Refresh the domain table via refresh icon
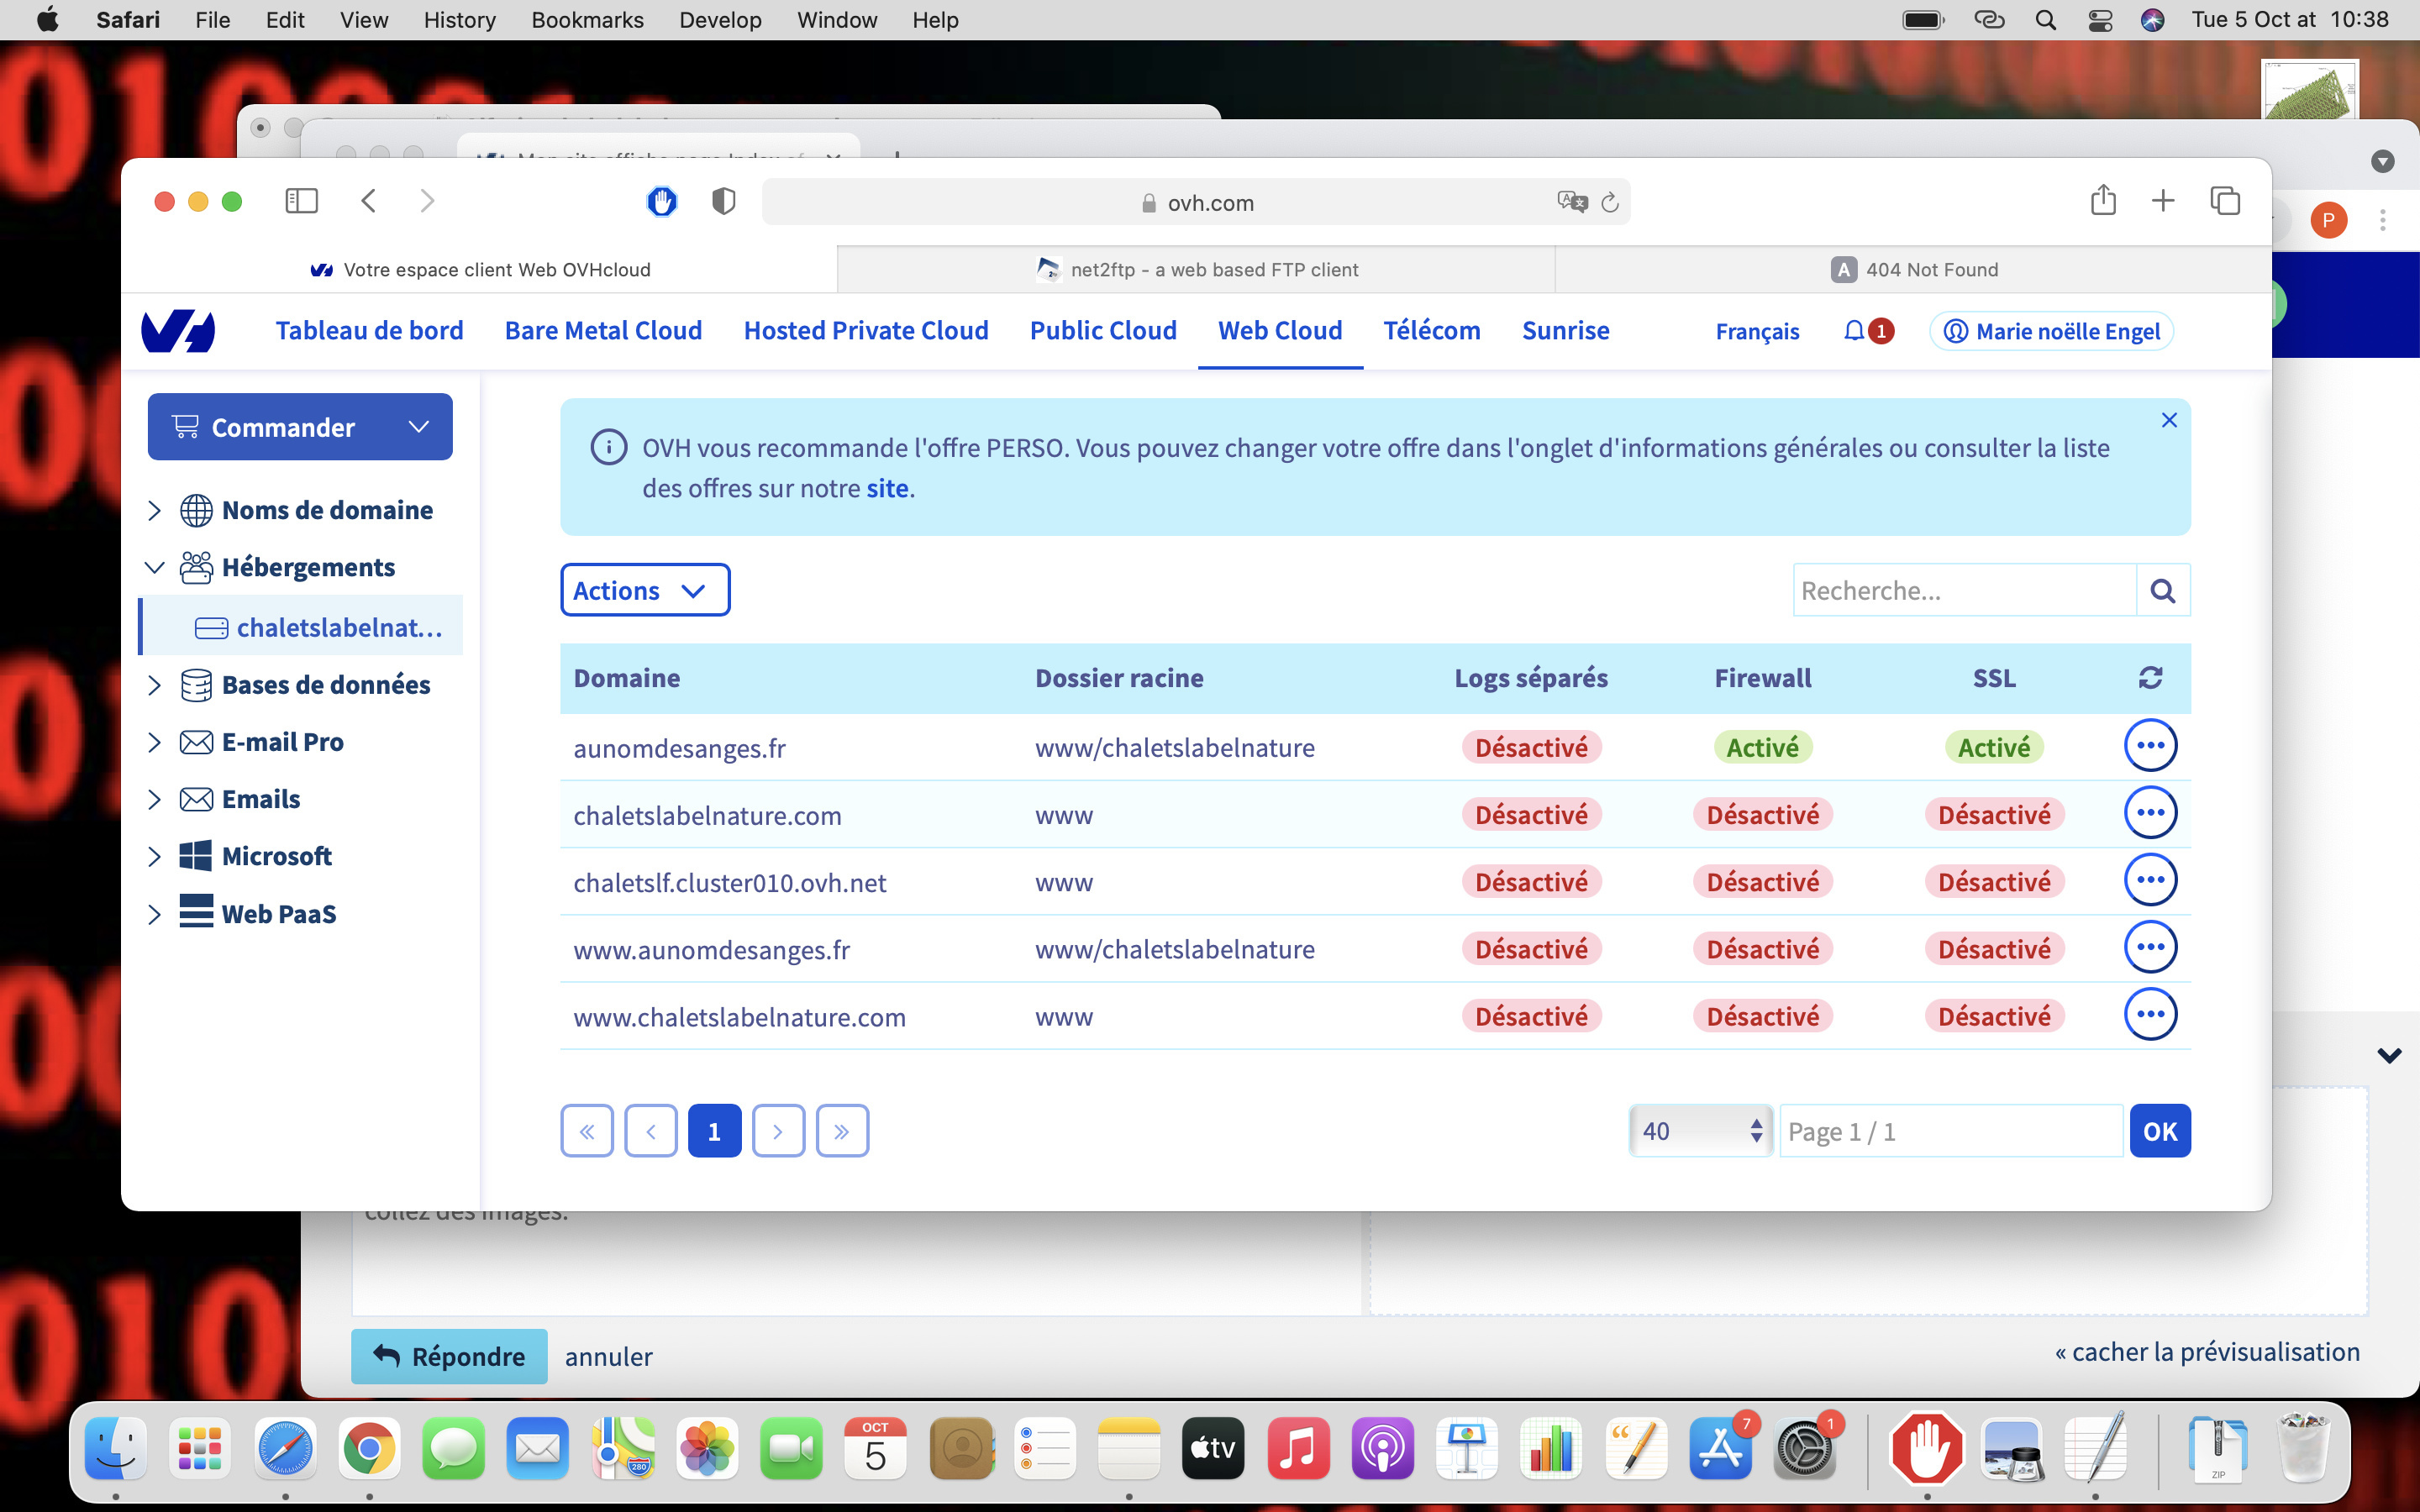The height and width of the screenshot is (1512, 2420). tap(2150, 678)
